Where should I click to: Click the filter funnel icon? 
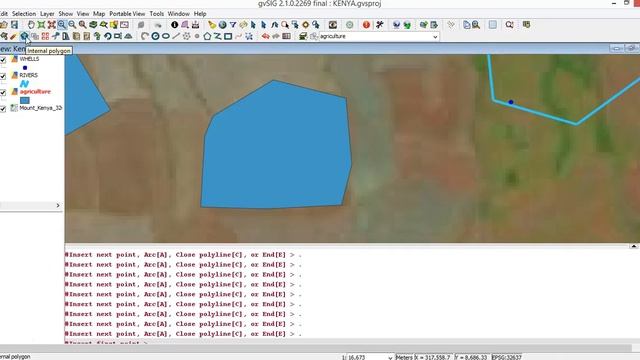point(233,25)
